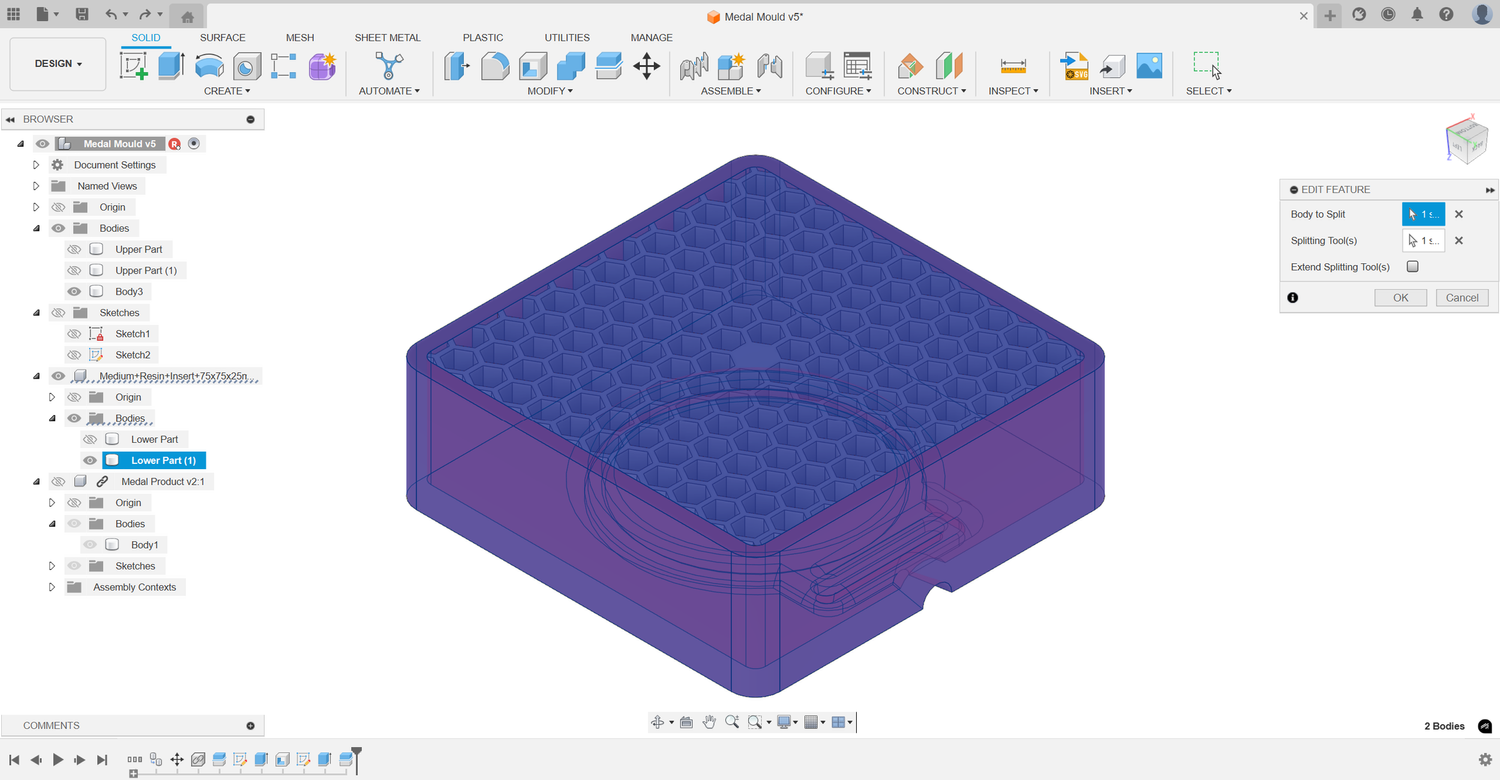1500x780 pixels.
Task: Show the Upper Part body
Action: coord(74,249)
